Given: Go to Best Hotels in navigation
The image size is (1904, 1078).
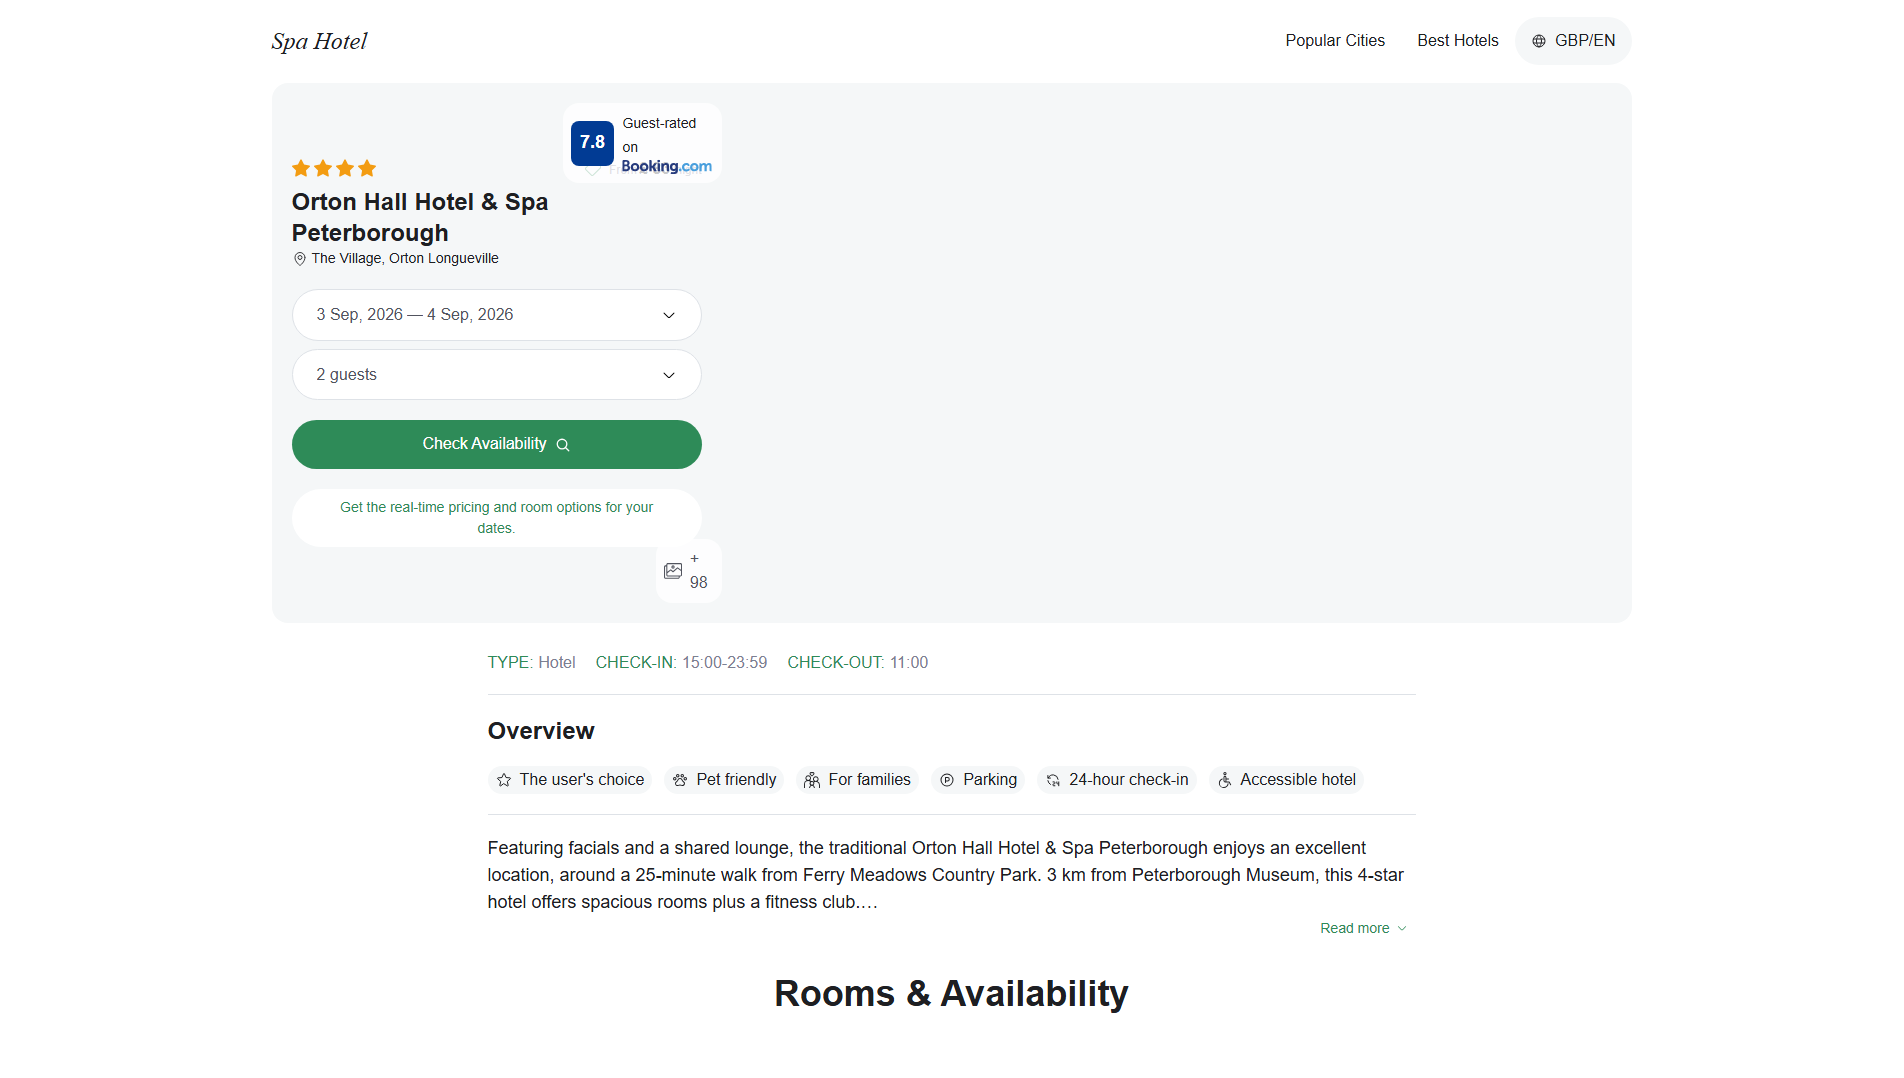Looking at the screenshot, I should click(x=1457, y=41).
